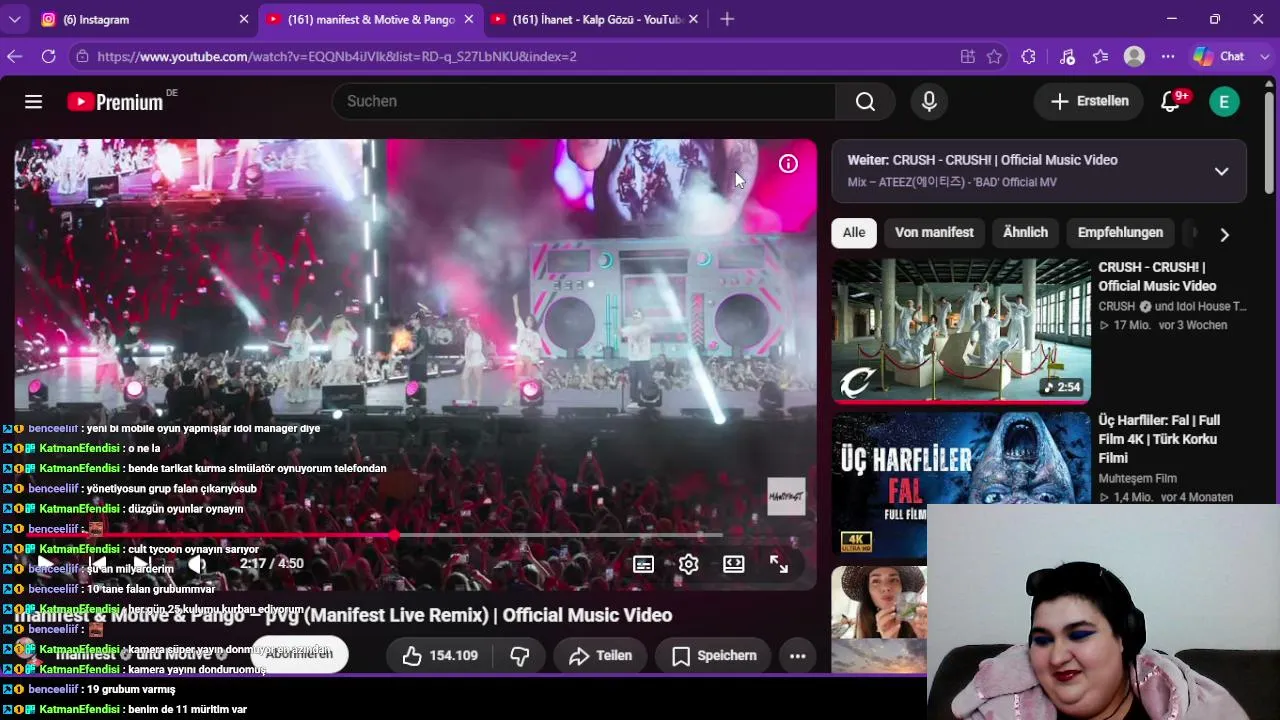Open the YouTube notifications bell
The width and height of the screenshot is (1280, 720).
(1171, 101)
